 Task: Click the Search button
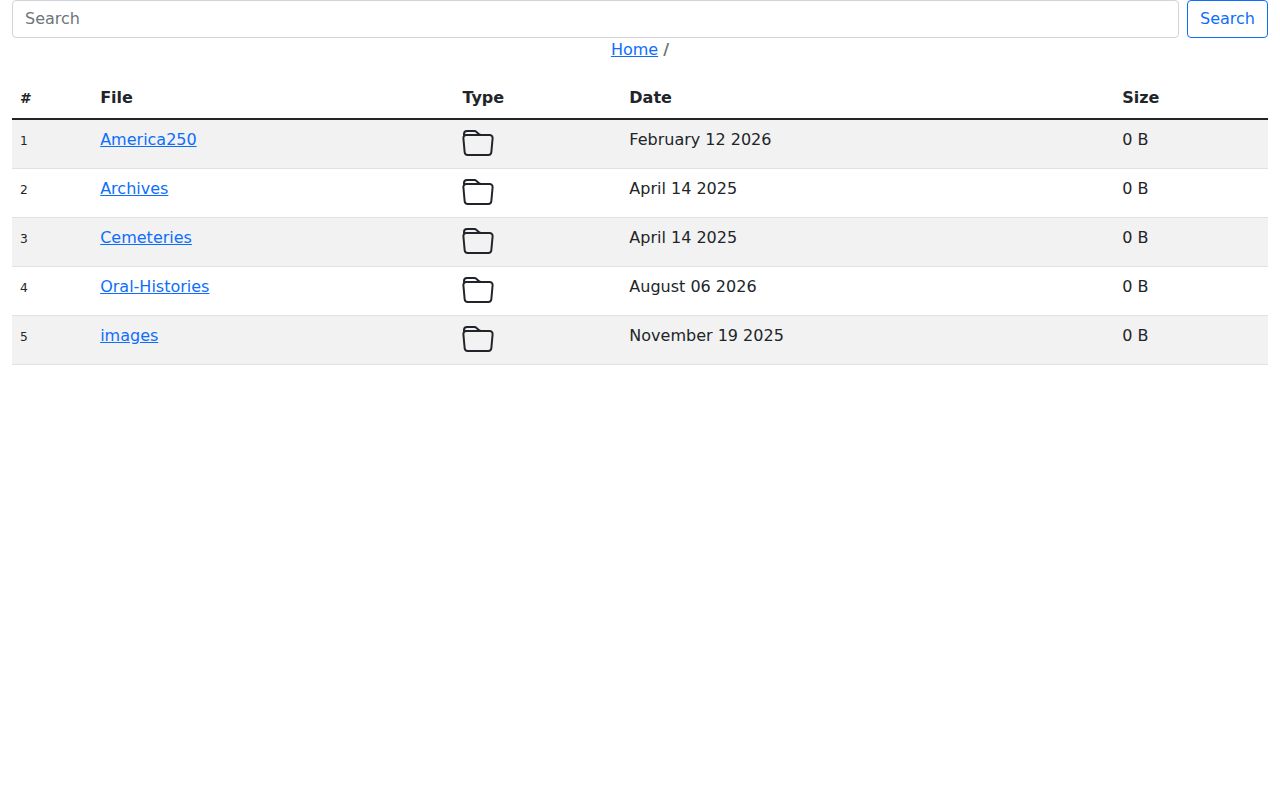click(x=1227, y=19)
